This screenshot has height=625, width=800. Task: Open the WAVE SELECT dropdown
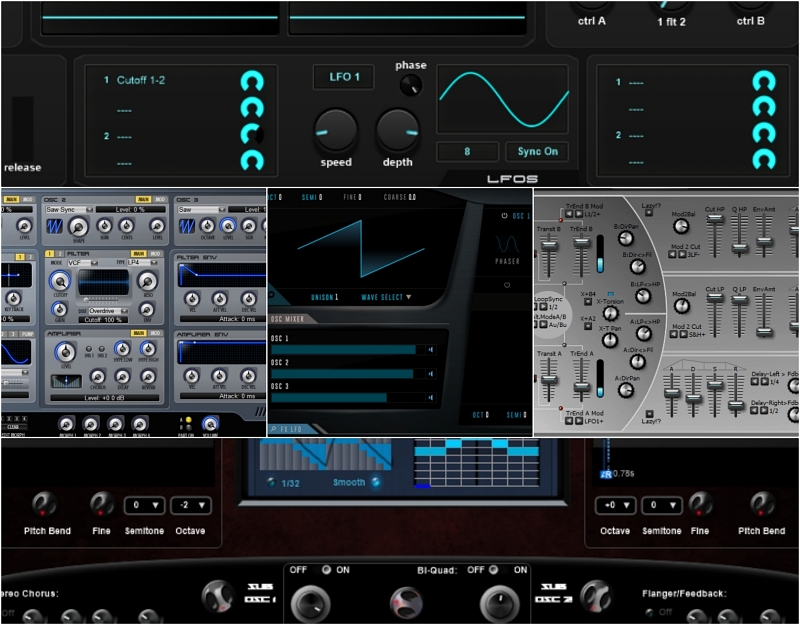point(384,297)
